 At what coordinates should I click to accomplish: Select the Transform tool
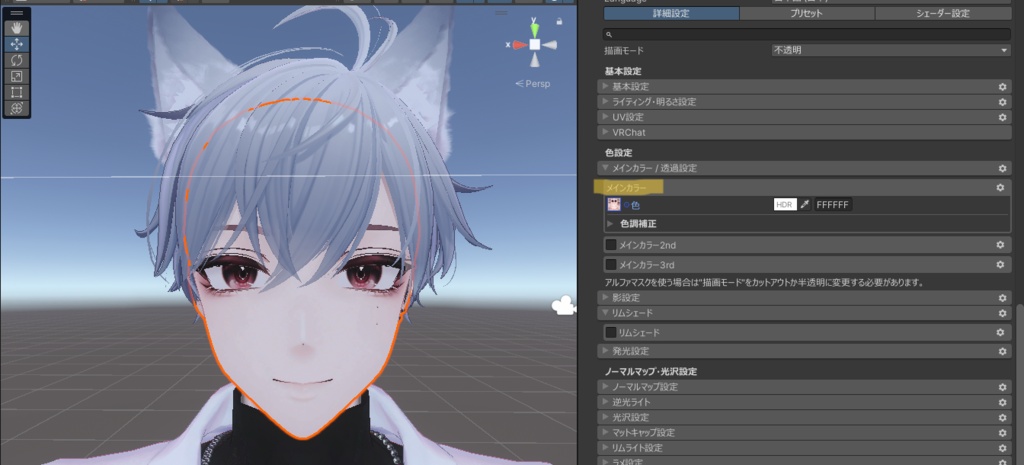click(x=16, y=108)
